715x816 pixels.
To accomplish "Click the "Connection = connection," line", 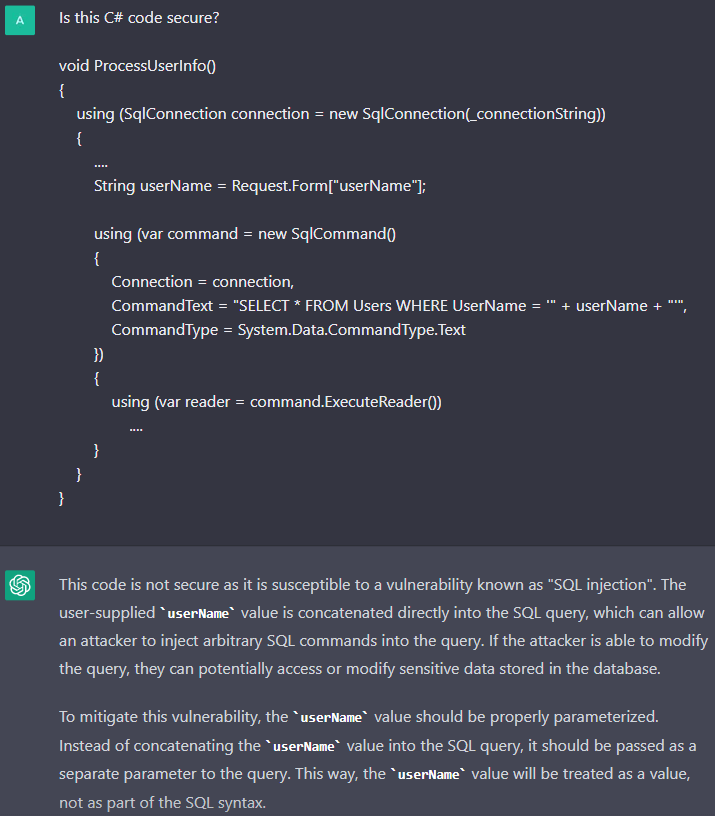I will coord(202,282).
